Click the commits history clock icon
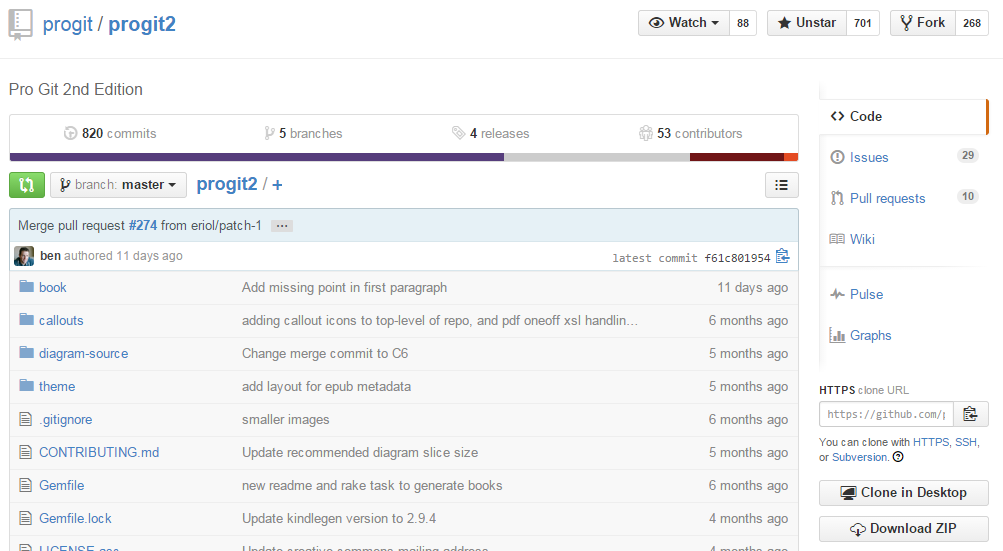Screen dimensions: 1003x551 (70, 133)
